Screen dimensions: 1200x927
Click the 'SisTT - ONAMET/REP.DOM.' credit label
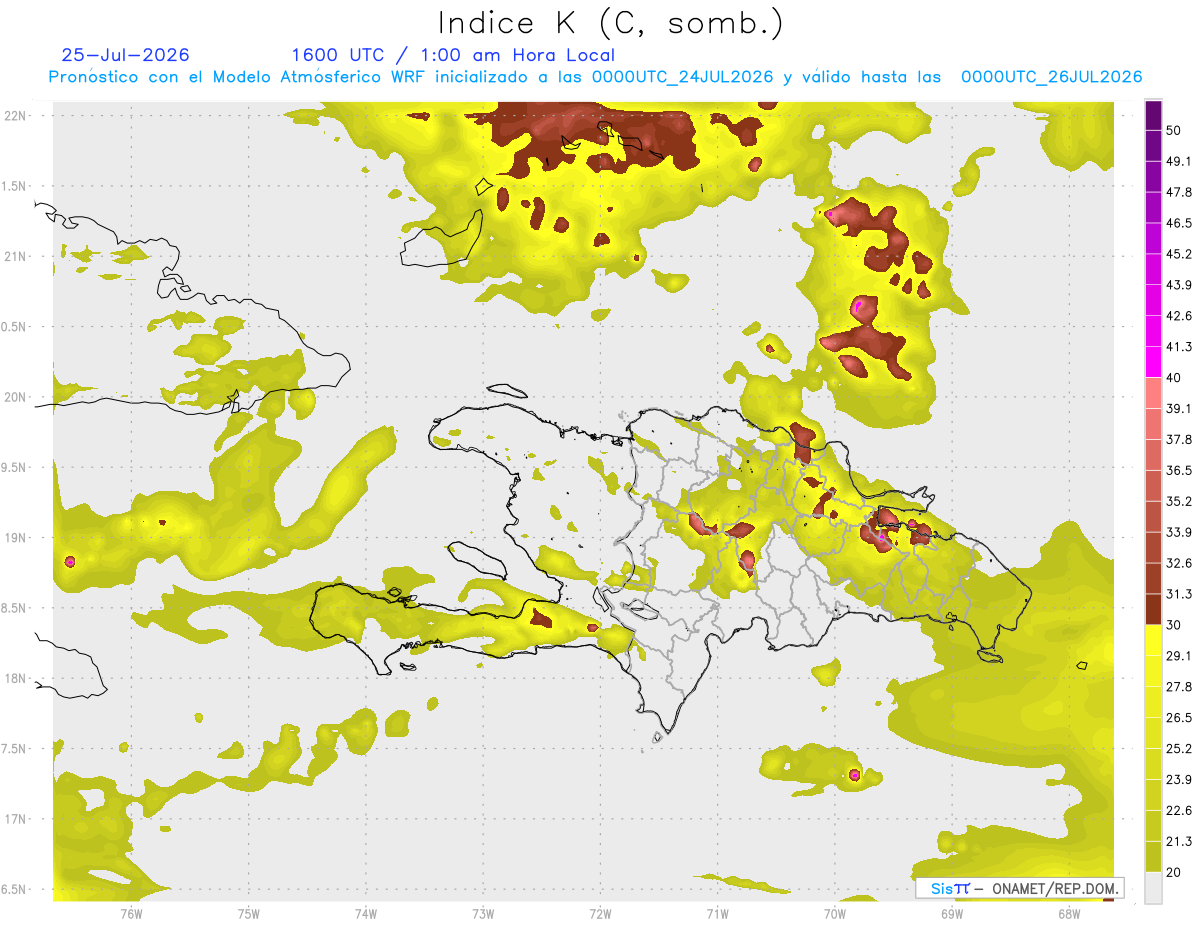[x=1018, y=888]
